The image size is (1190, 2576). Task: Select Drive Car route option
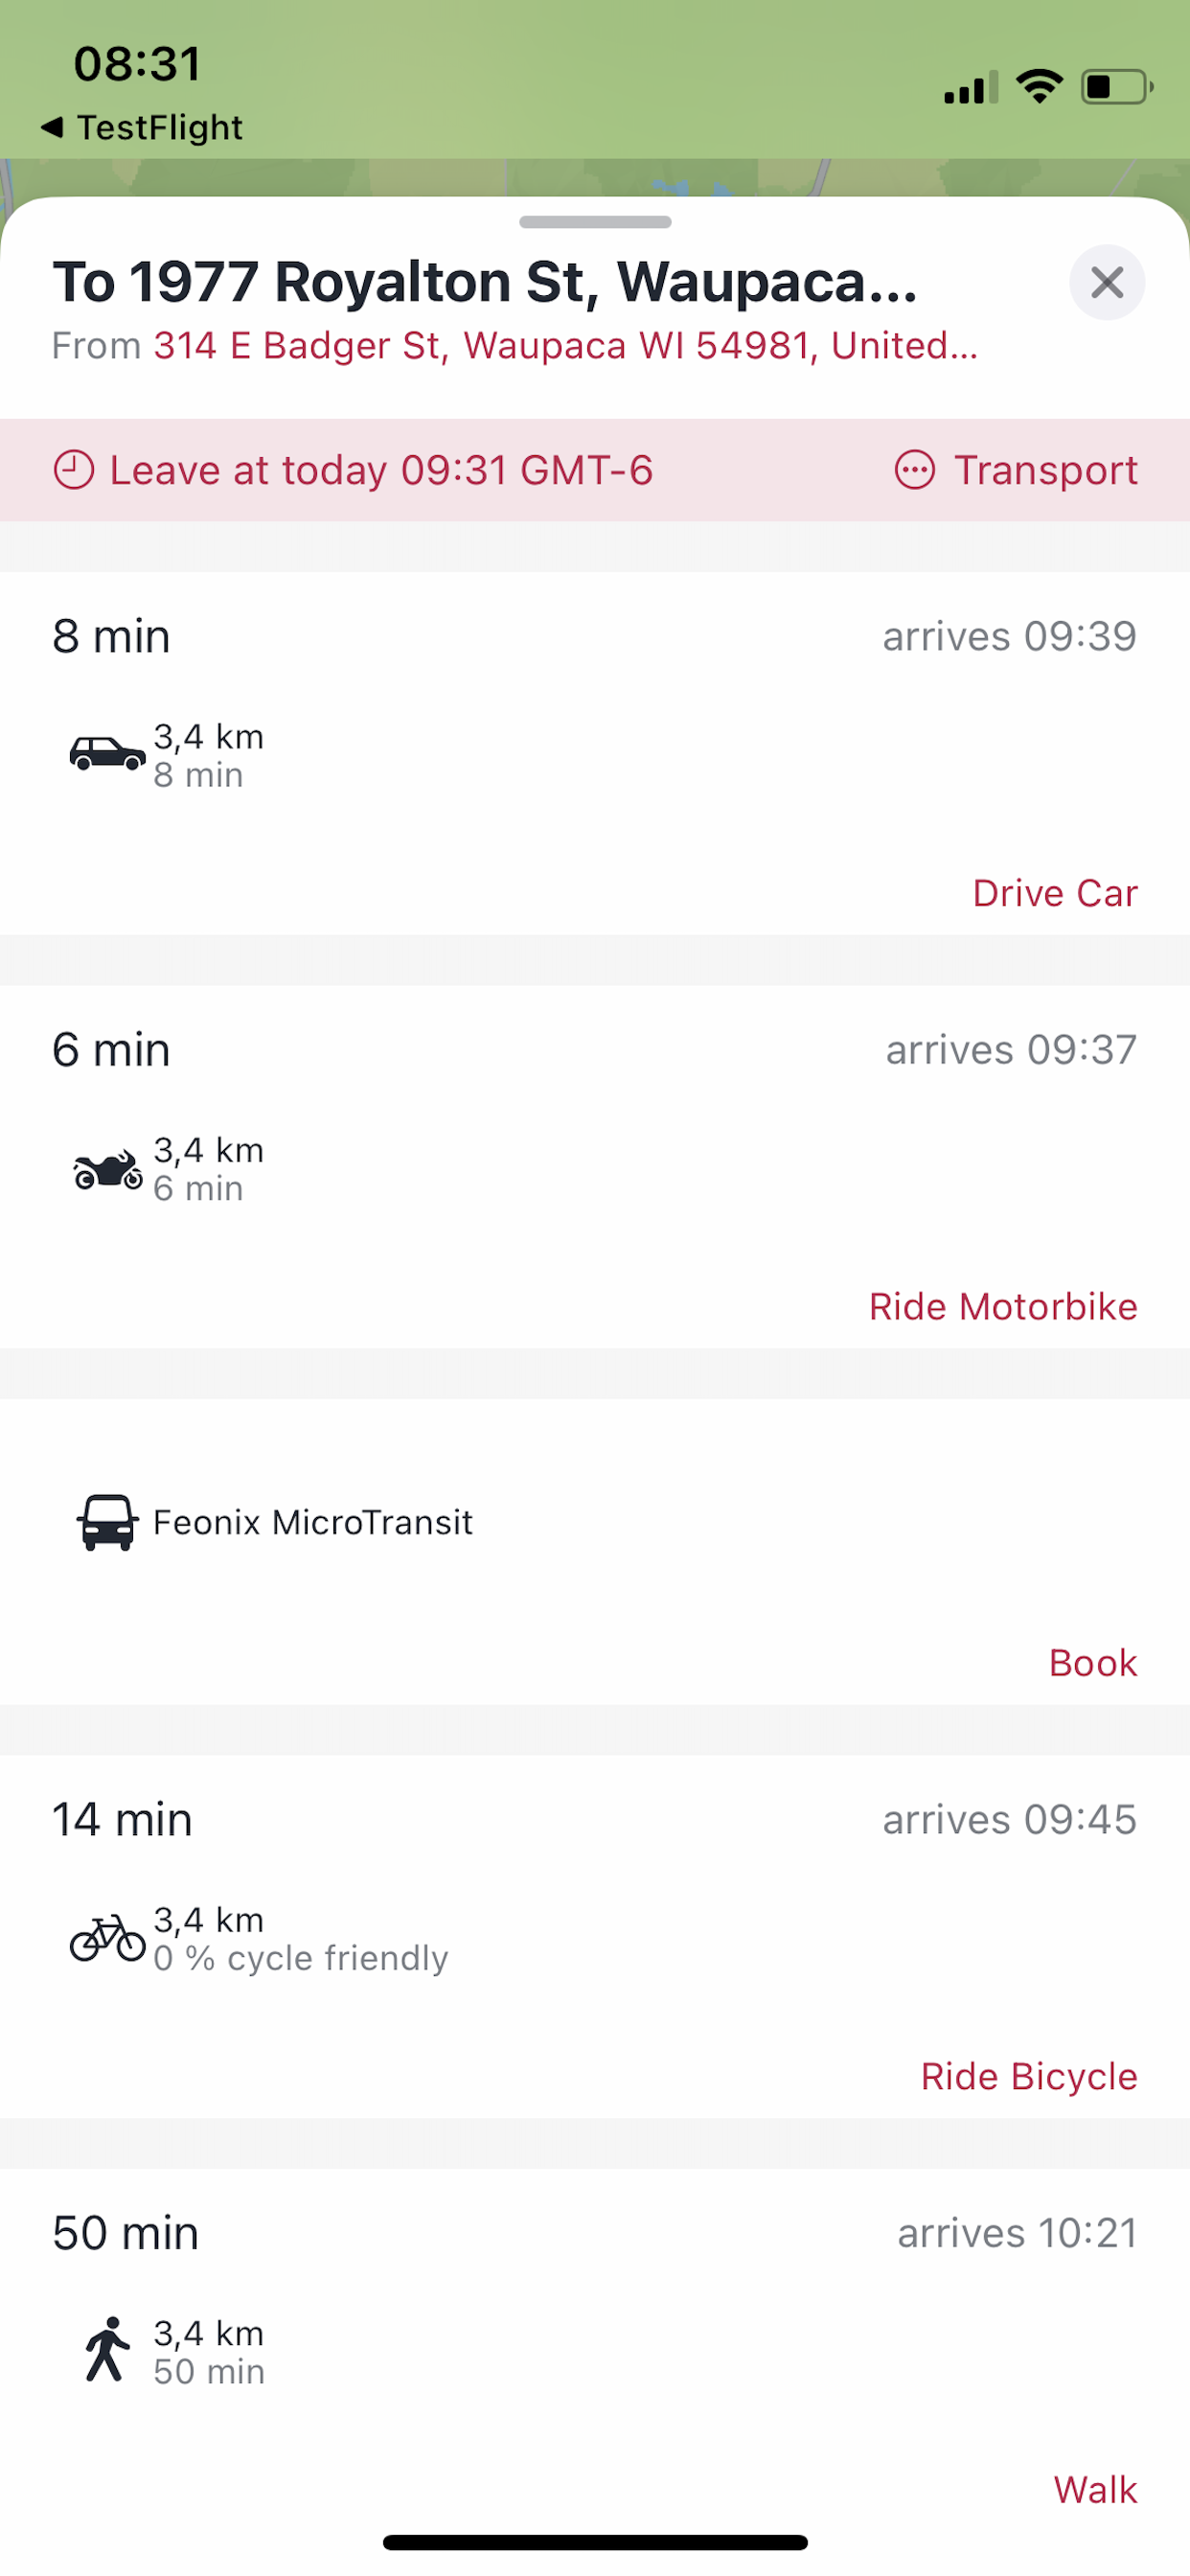point(1055,893)
